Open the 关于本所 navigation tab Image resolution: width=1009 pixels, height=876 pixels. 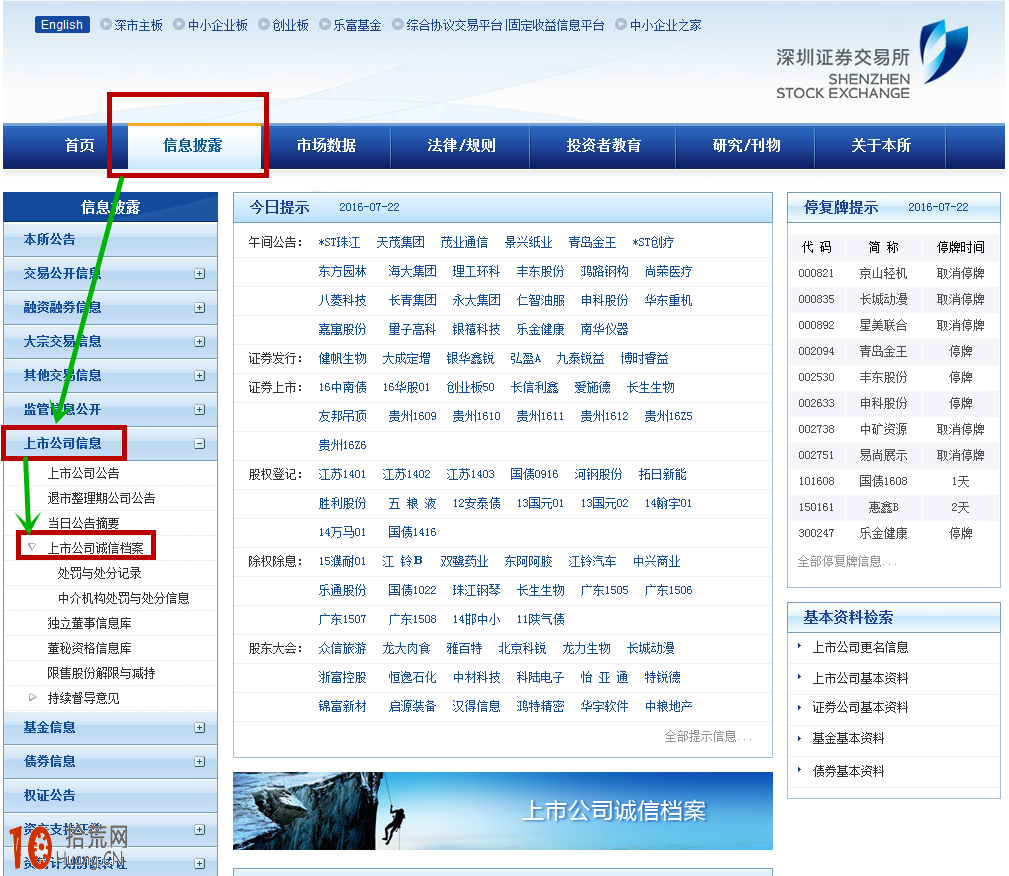pyautogui.click(x=881, y=145)
